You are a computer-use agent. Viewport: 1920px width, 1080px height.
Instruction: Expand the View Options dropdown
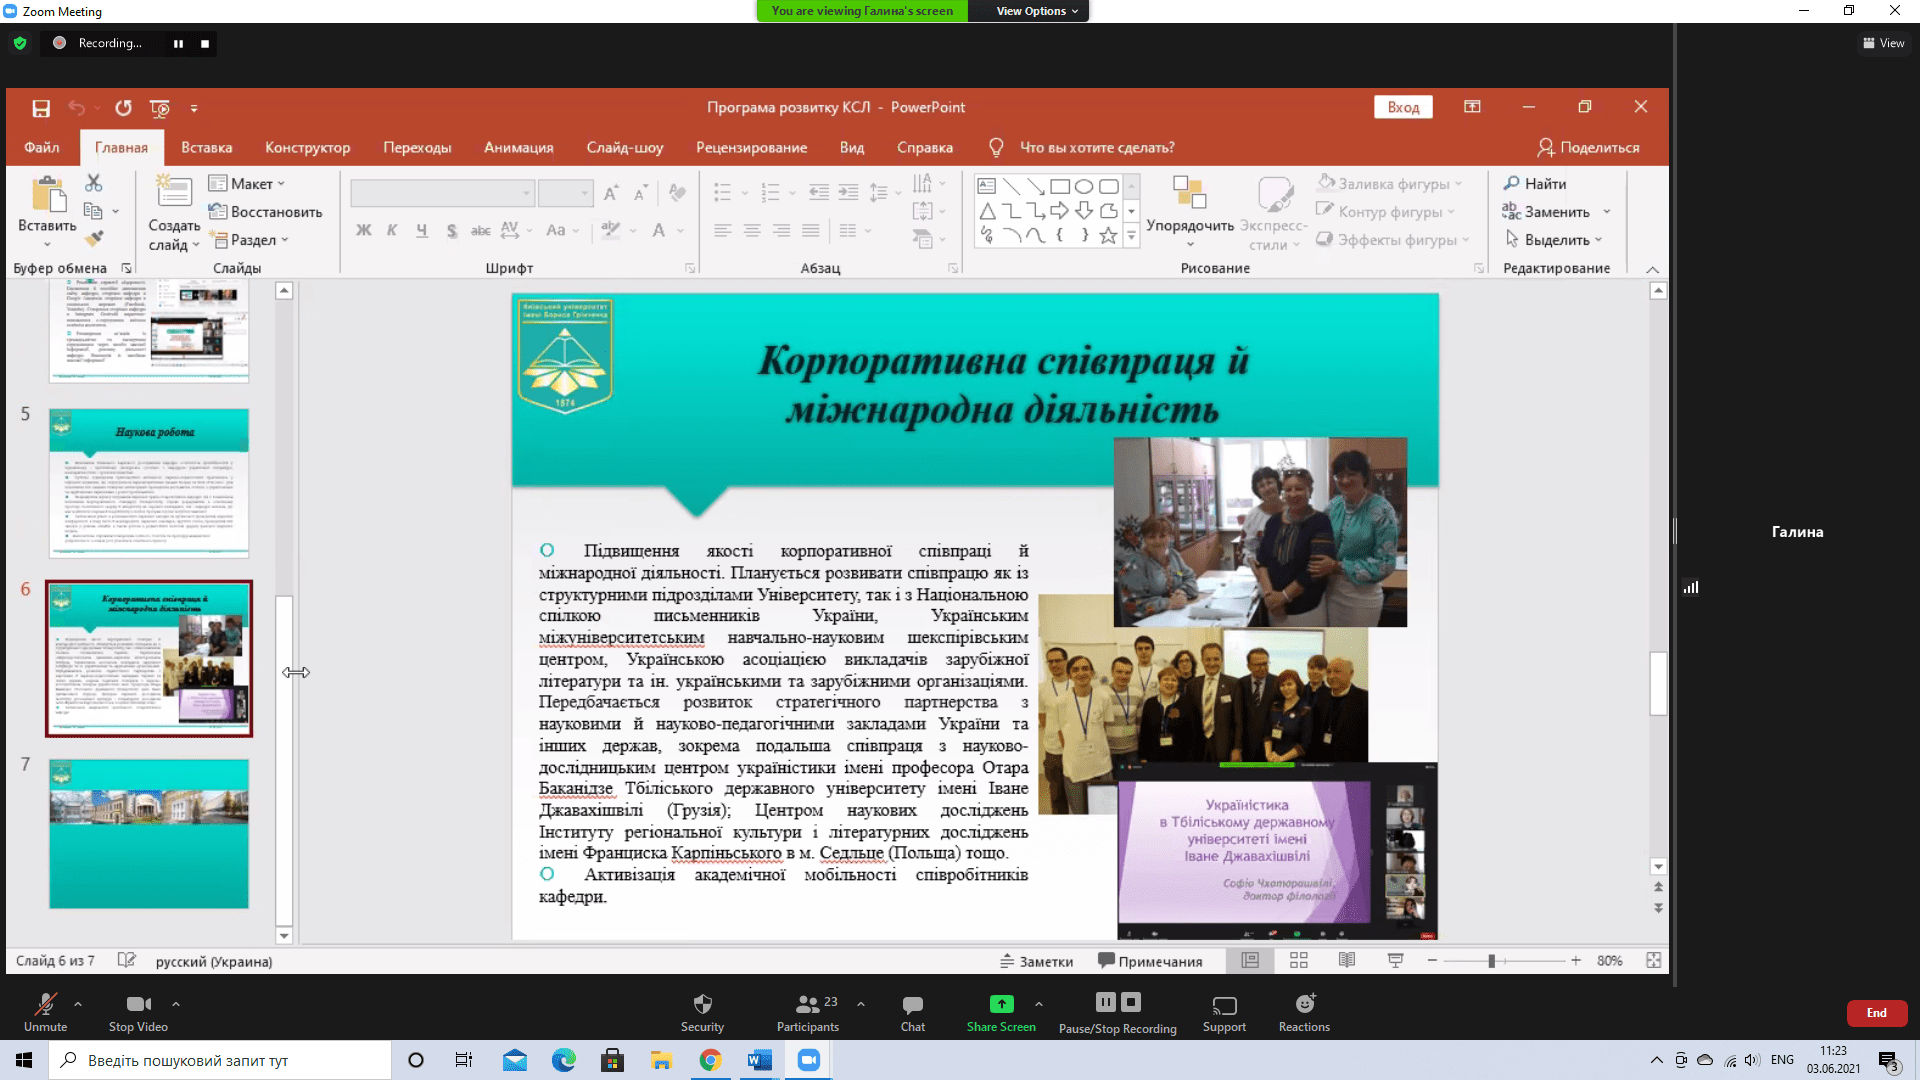[x=1036, y=11]
